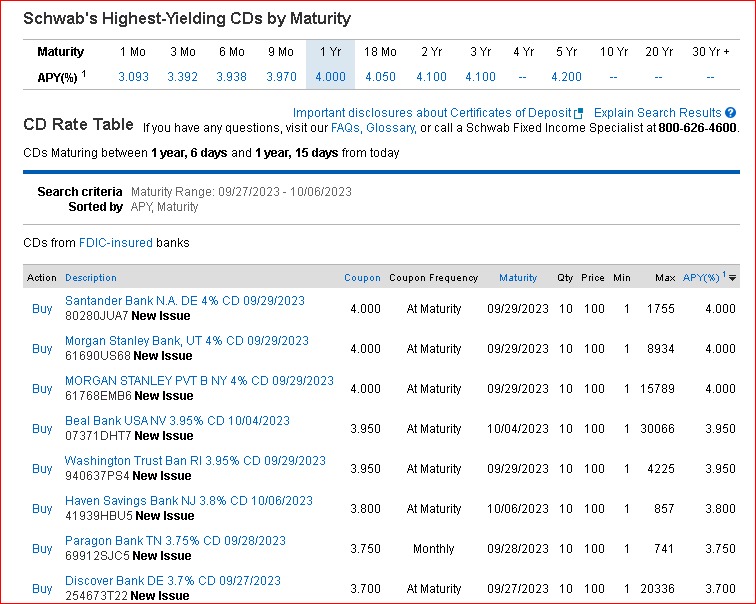The height and width of the screenshot is (604, 756).
Task: Open Beal Bank USA NV 3.95% CD details
Action: point(177,421)
